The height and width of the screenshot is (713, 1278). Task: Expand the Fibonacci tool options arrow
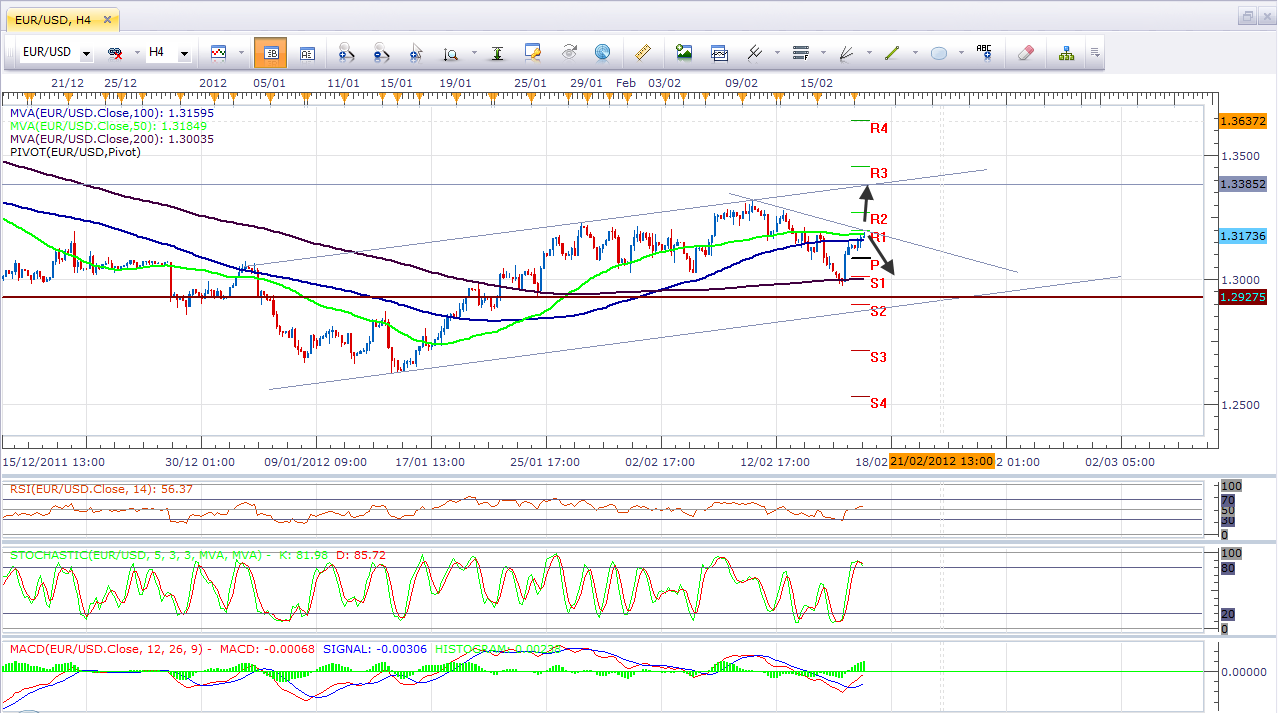point(823,53)
